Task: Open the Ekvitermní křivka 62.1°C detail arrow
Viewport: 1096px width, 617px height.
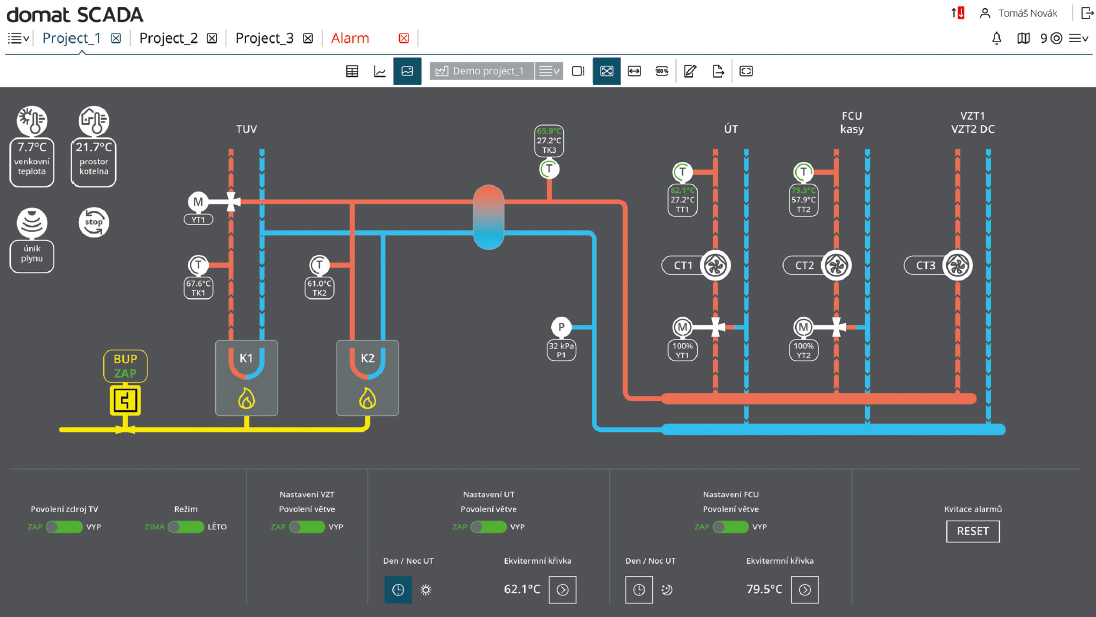Action: [x=562, y=590]
